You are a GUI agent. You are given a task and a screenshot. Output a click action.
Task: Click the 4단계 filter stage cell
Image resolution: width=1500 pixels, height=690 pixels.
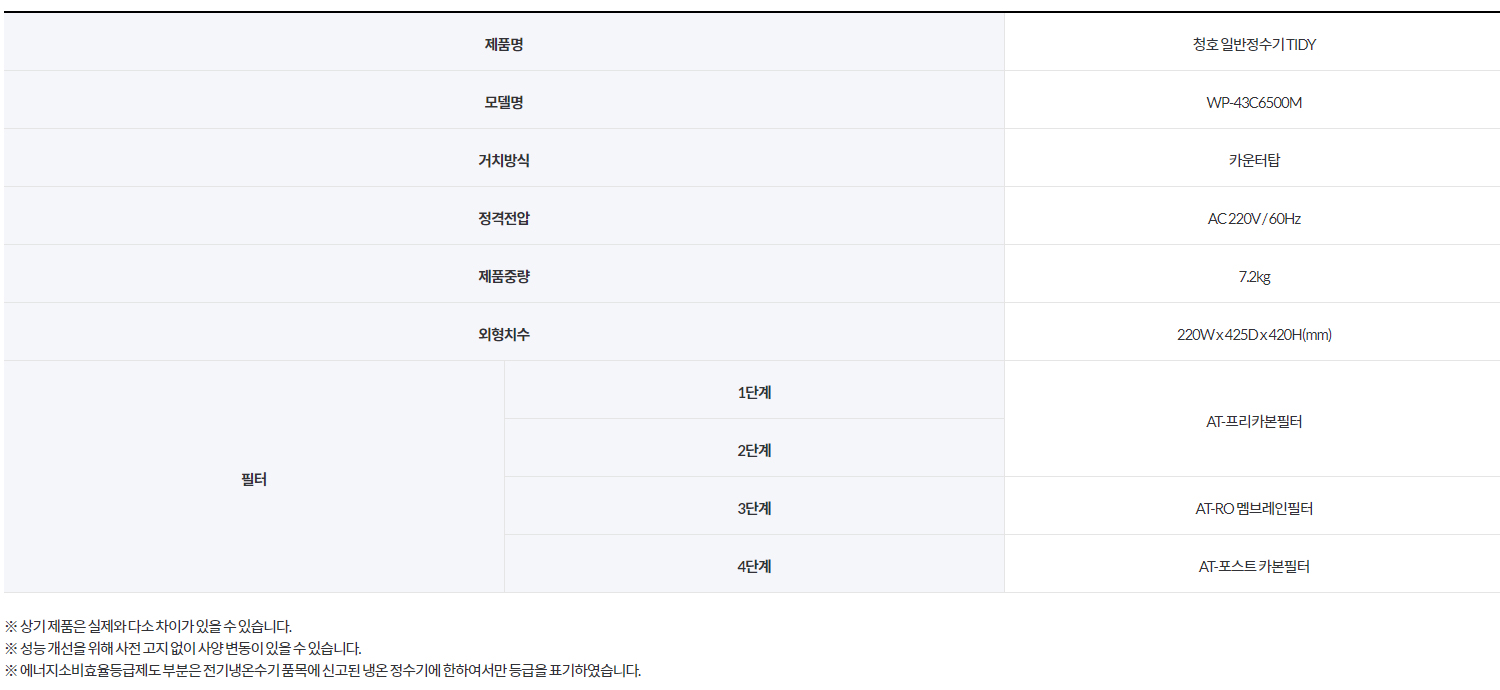coord(754,564)
